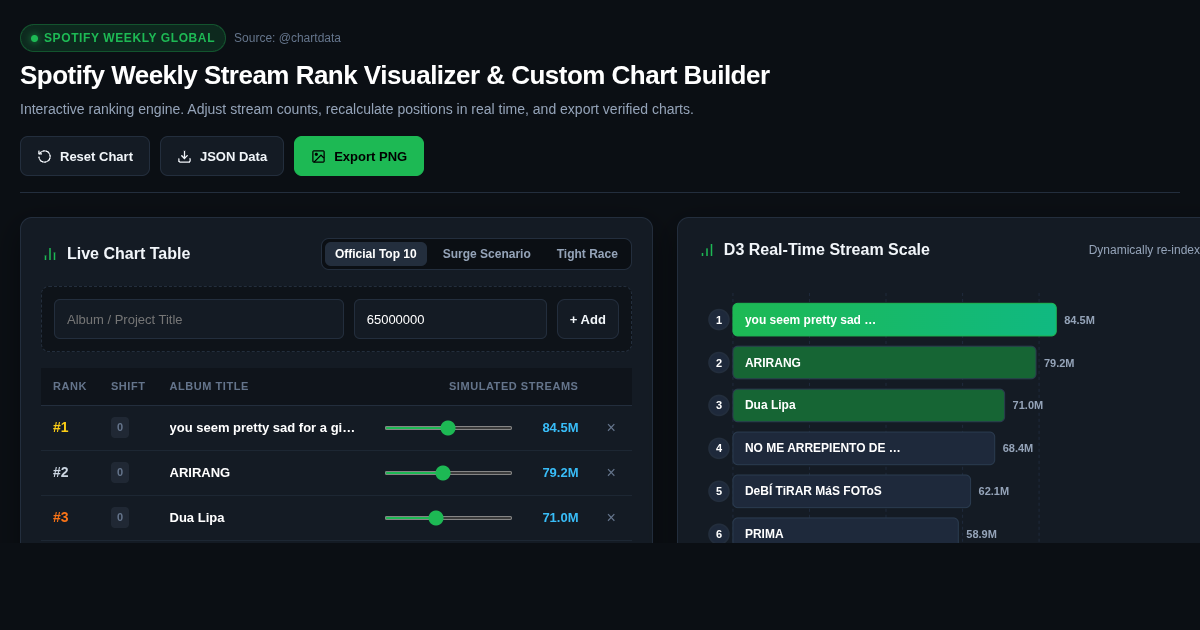This screenshot has width=1200, height=630.
Task: Click the ARIRANG album title in the table
Action: tap(200, 473)
